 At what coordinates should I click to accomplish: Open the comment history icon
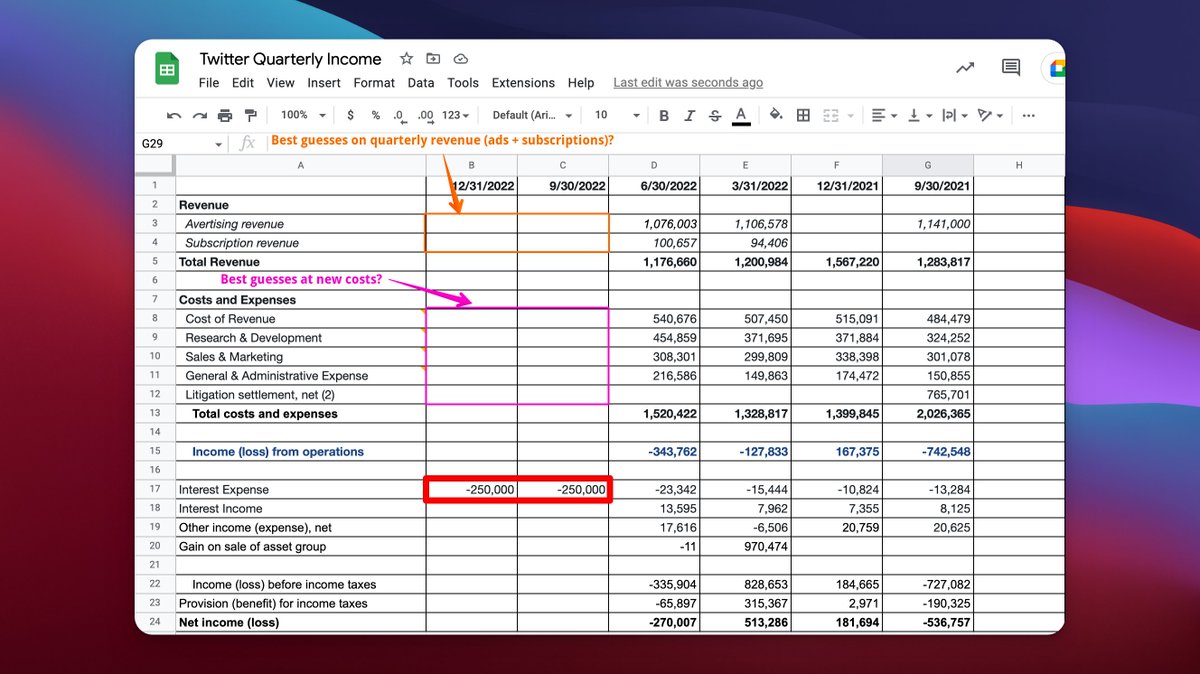pyautogui.click(x=1011, y=68)
